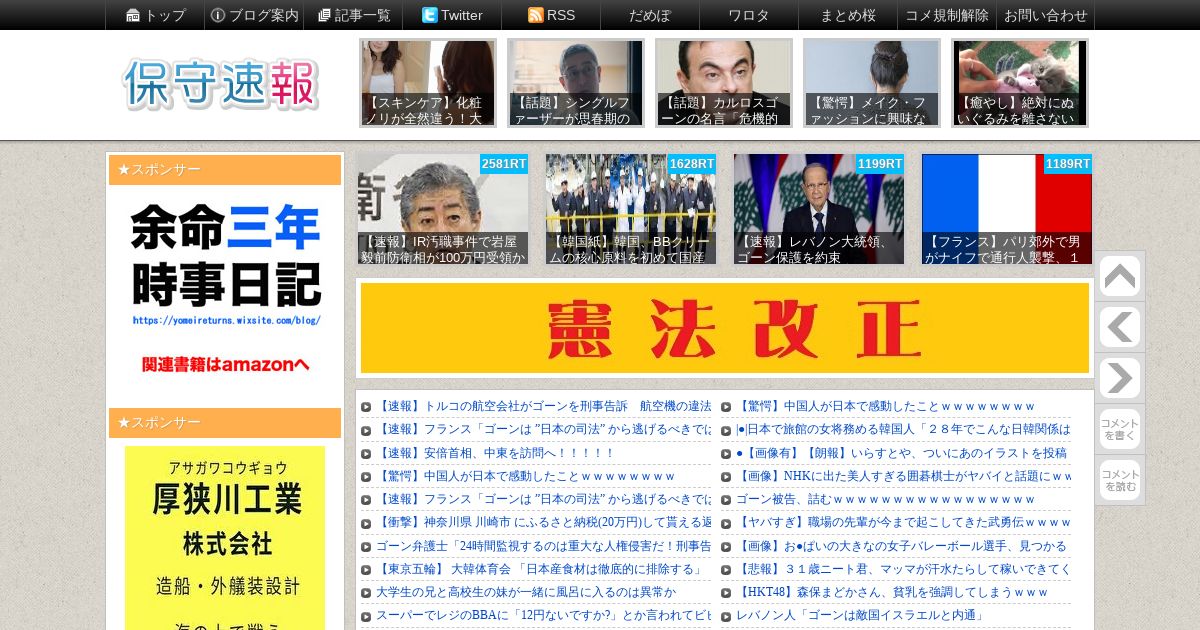
Task: Open the メイク・ファッション header thumbnail
Action: (x=872, y=83)
